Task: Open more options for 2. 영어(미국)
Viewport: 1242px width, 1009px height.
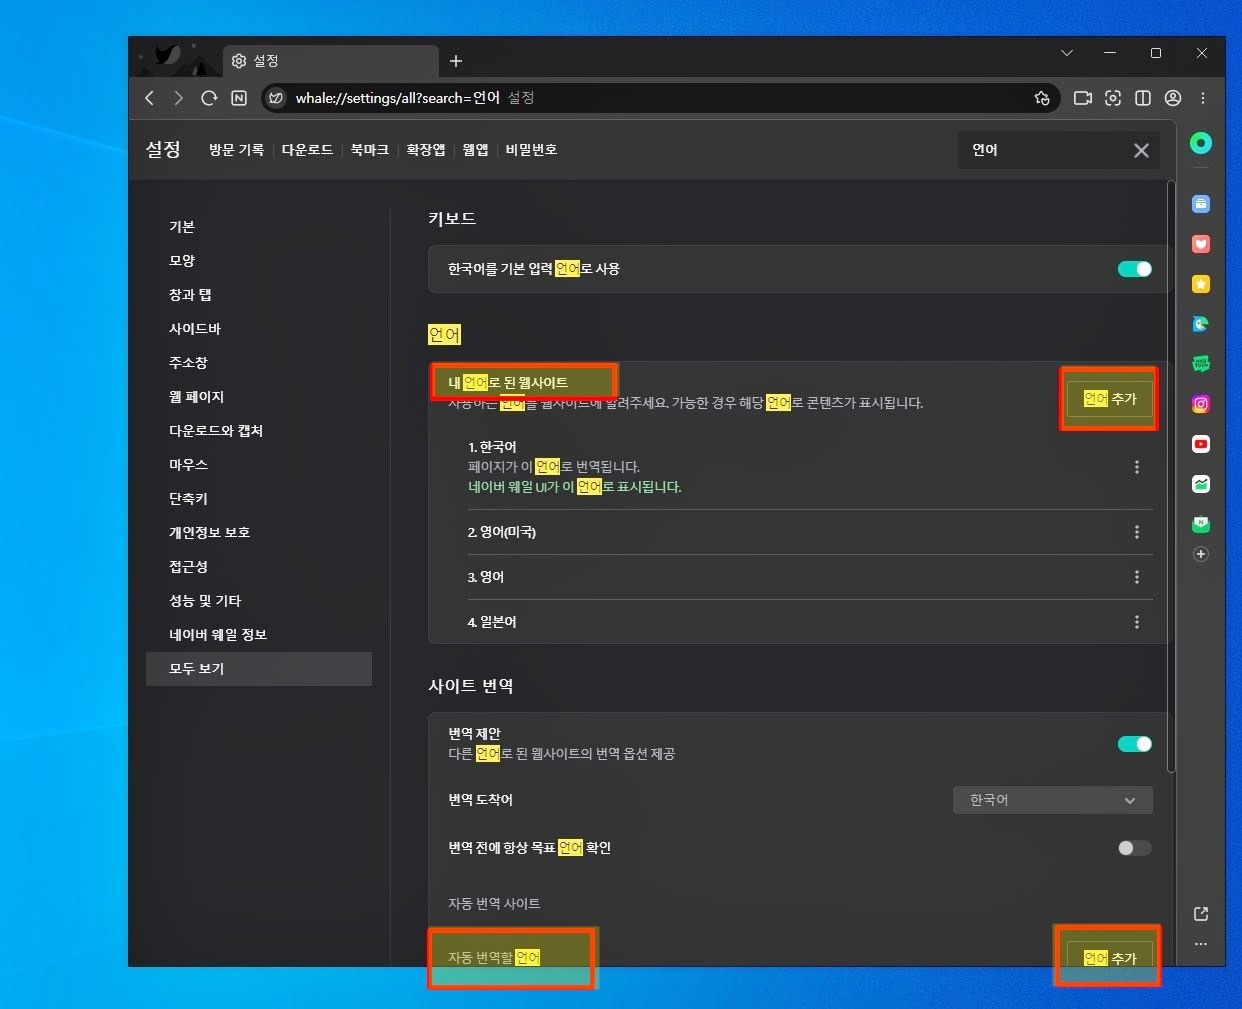Action: tap(1137, 532)
